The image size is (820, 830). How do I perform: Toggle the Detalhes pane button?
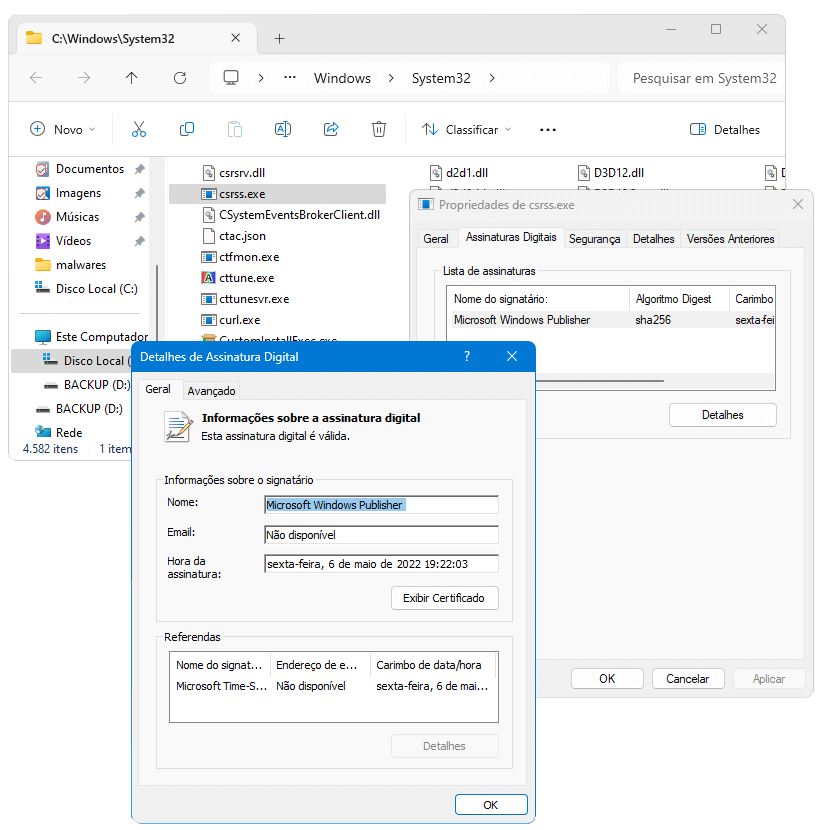tap(725, 129)
